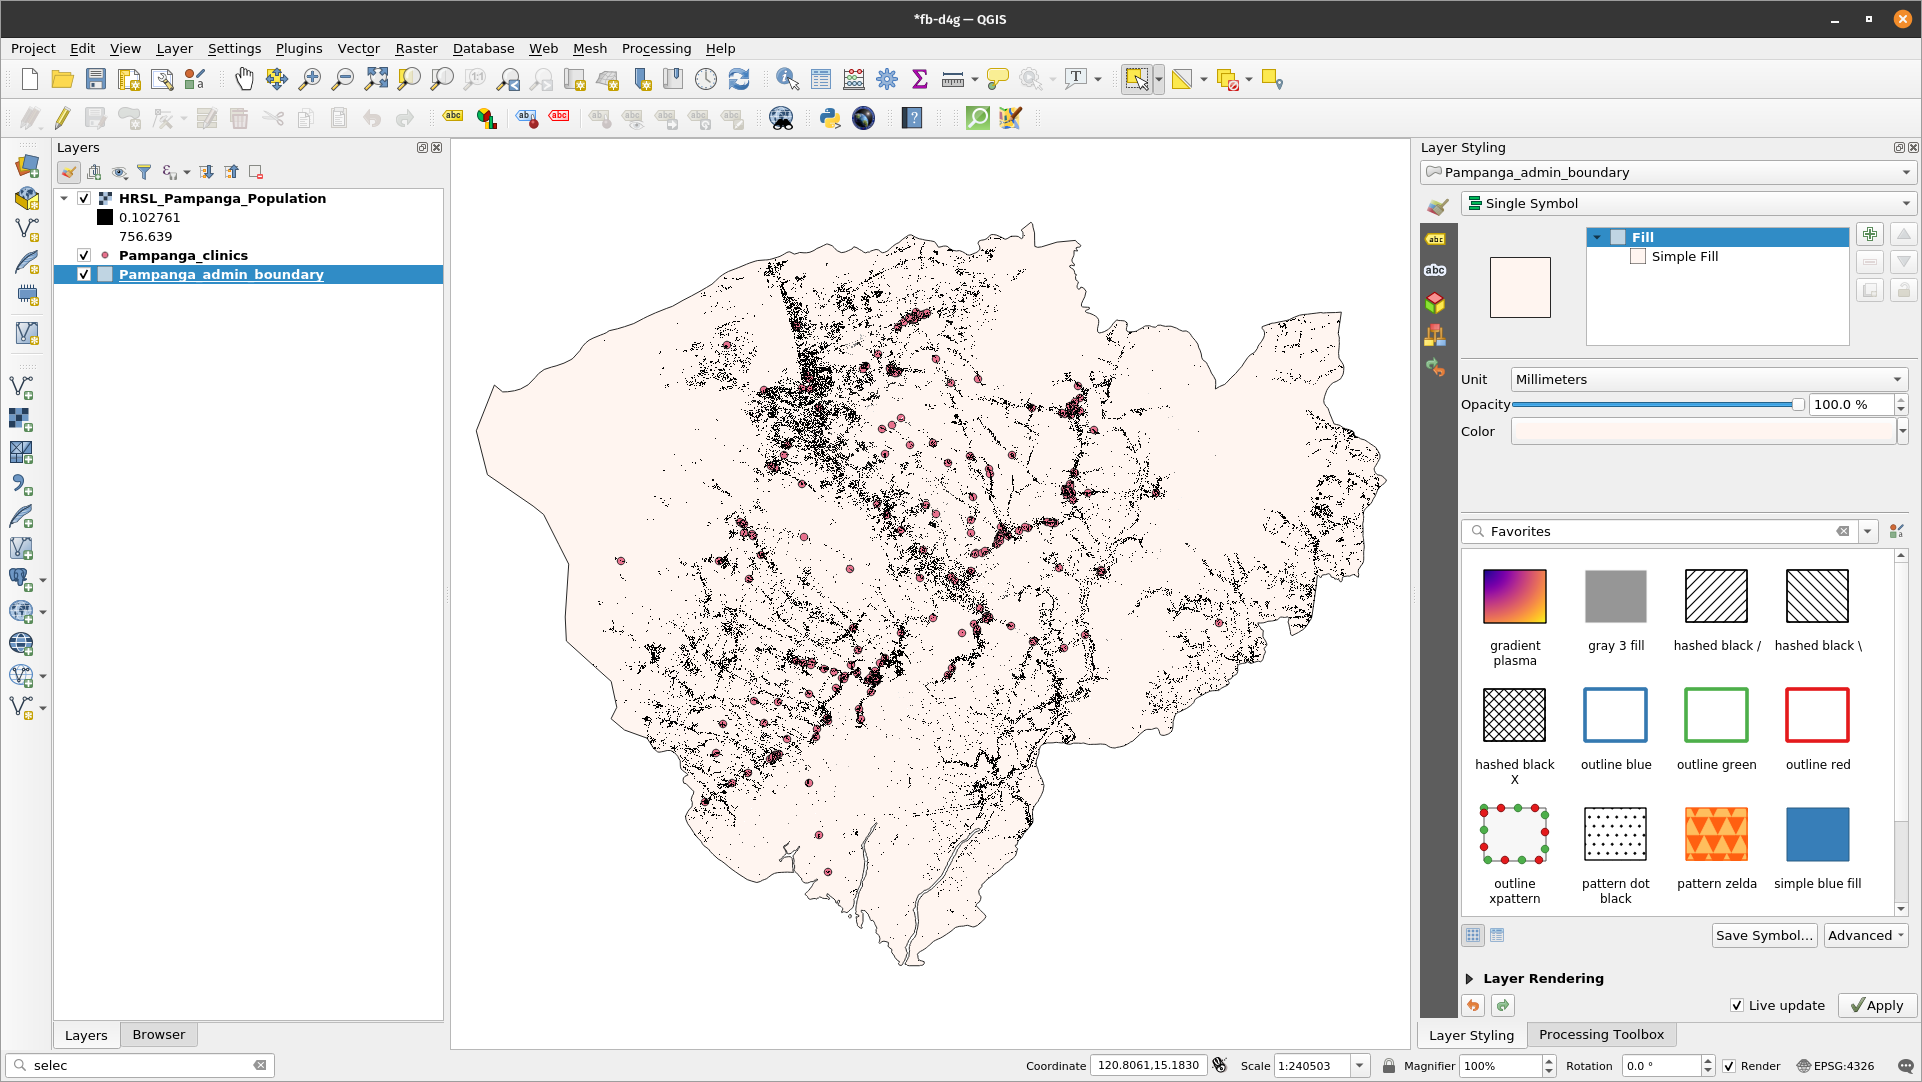Image resolution: width=1922 pixels, height=1082 pixels.
Task: Open the Vector menu
Action: (x=358, y=48)
